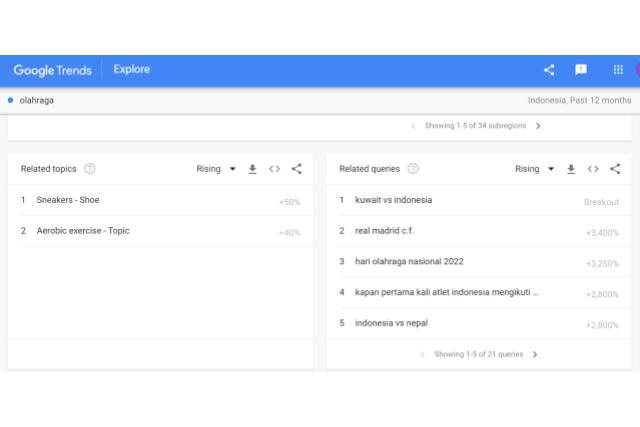The height and width of the screenshot is (427, 640).
Task: Go to previous page of related queries
Action: click(423, 354)
